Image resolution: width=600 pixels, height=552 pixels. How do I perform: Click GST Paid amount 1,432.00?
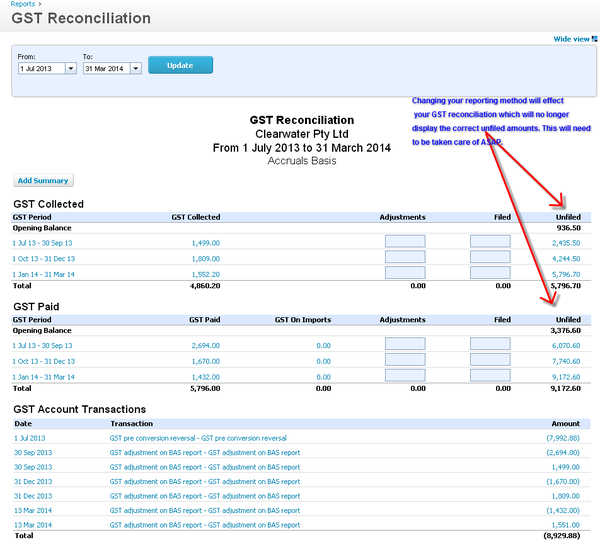coord(206,376)
